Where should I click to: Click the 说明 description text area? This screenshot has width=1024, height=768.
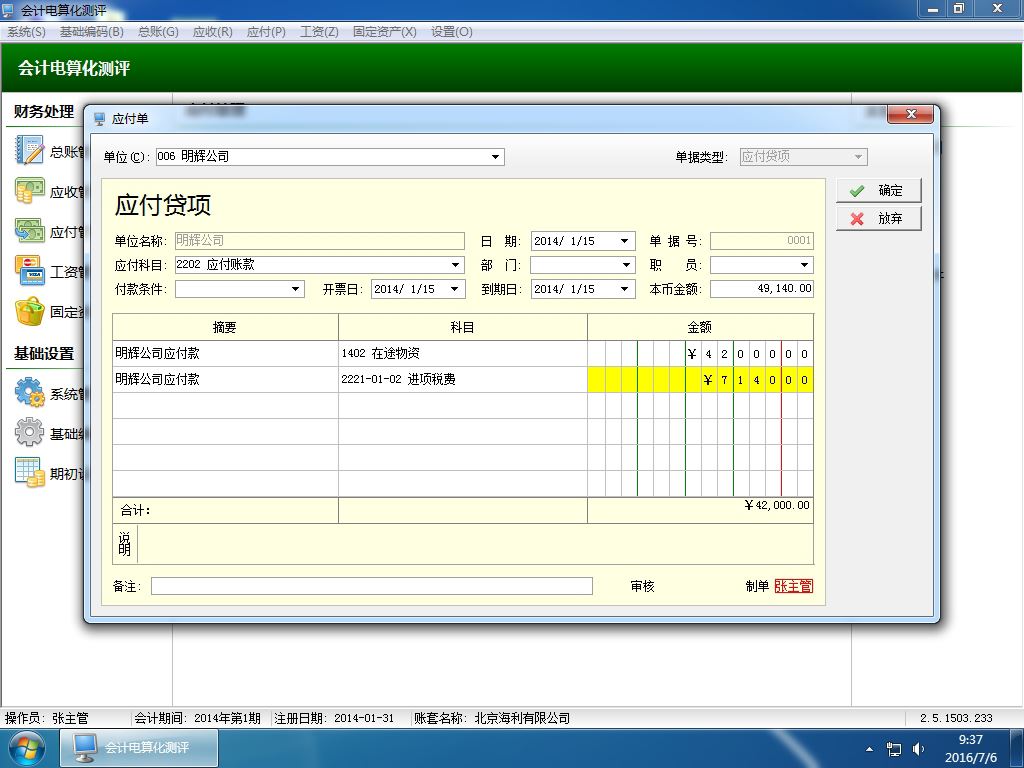[x=475, y=544]
